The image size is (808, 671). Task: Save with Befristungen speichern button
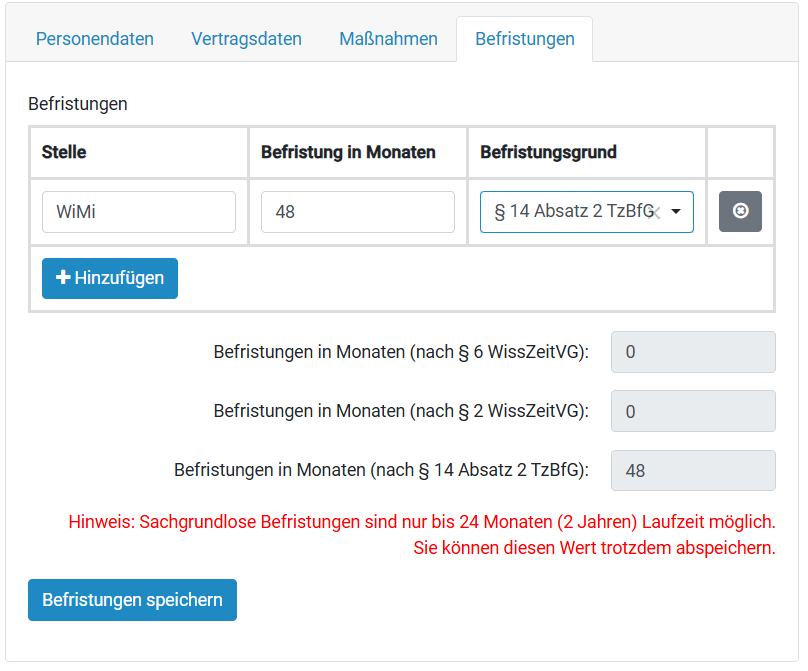click(x=132, y=600)
